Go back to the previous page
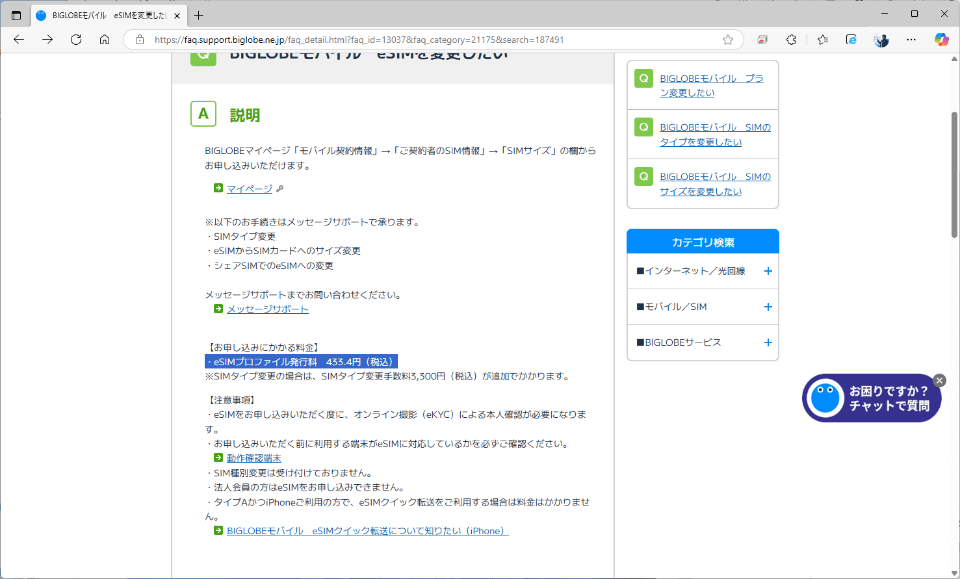This screenshot has width=960, height=579. click(19, 40)
